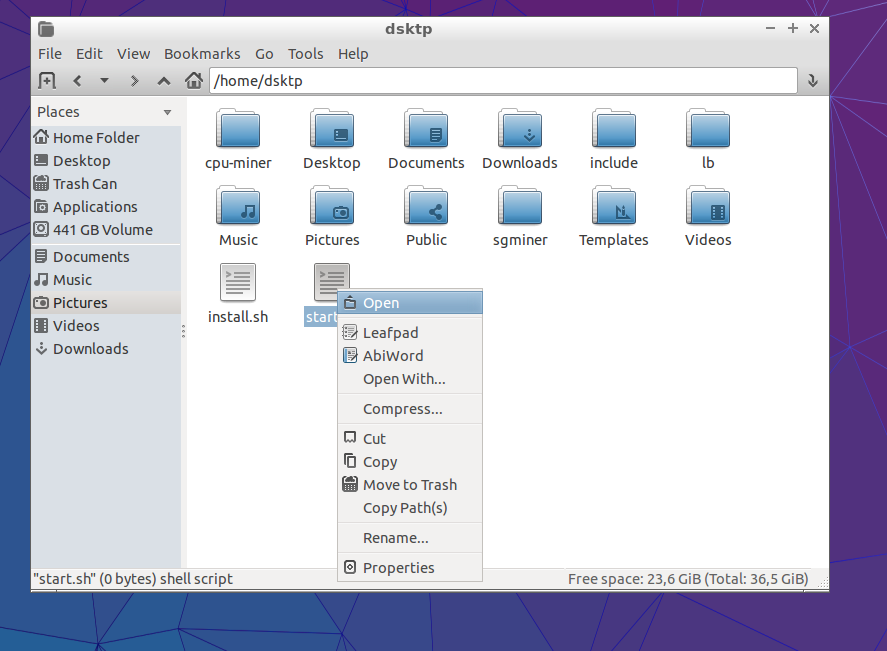Click the /home/dsktp path field
Image resolution: width=887 pixels, height=651 pixels.
coord(500,81)
